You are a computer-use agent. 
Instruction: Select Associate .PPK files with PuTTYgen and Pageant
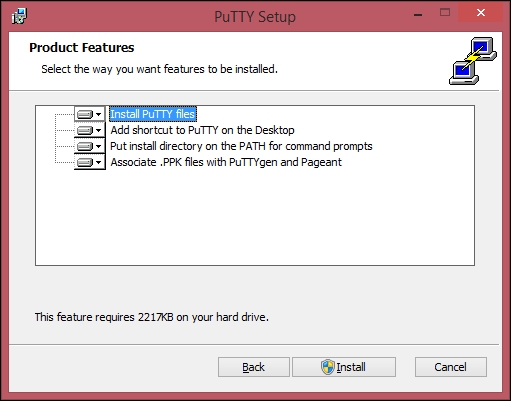(x=226, y=162)
